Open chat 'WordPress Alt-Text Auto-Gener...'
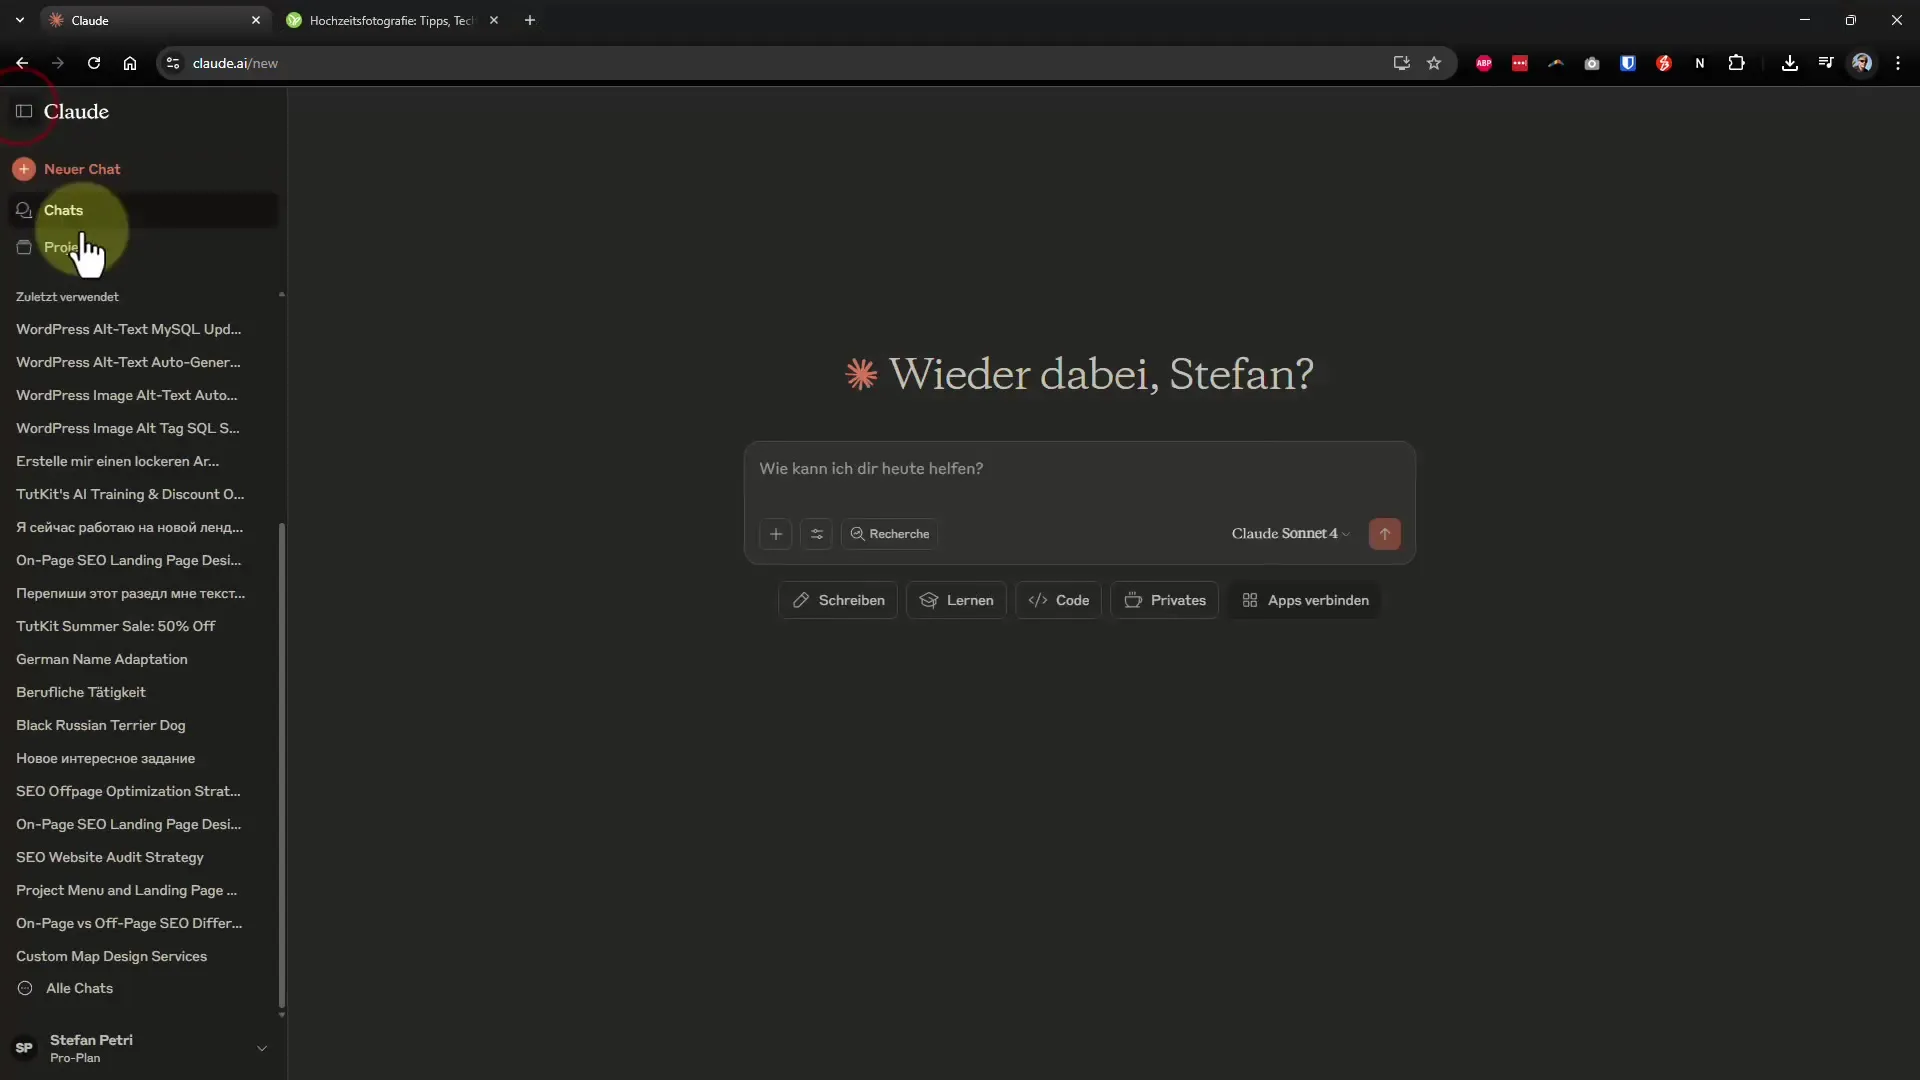 point(128,362)
